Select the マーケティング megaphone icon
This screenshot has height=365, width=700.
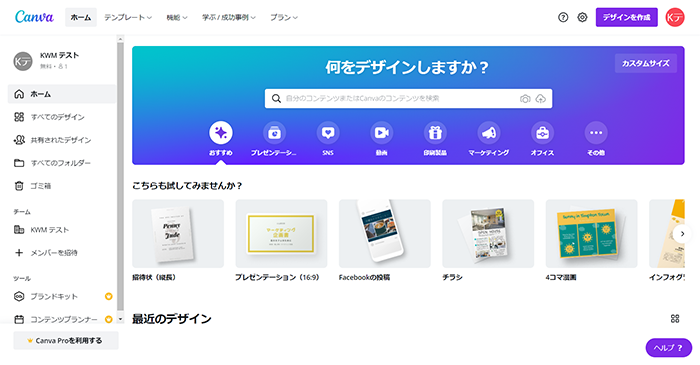pyautogui.click(x=488, y=133)
